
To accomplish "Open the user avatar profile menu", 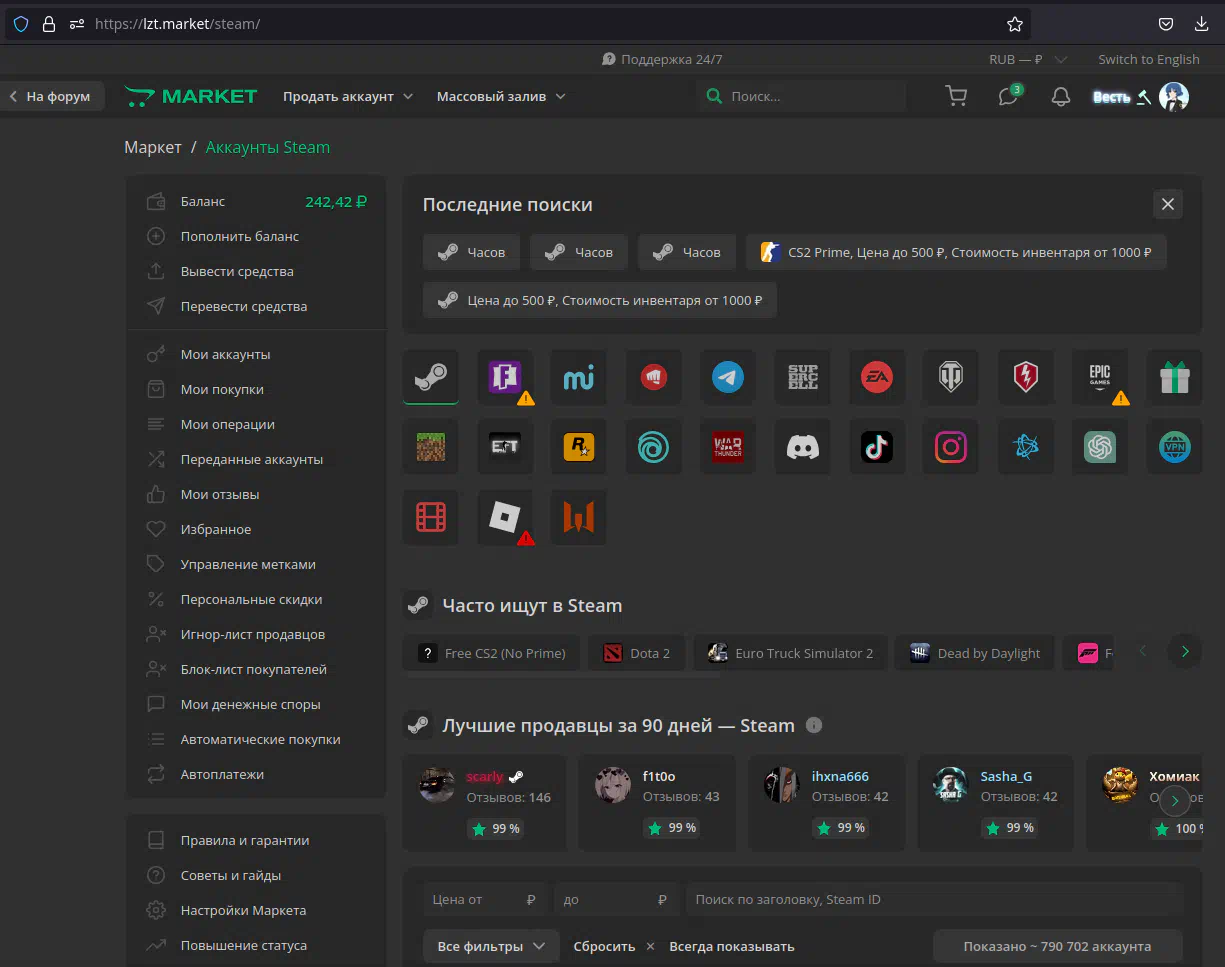I will (1173, 96).
